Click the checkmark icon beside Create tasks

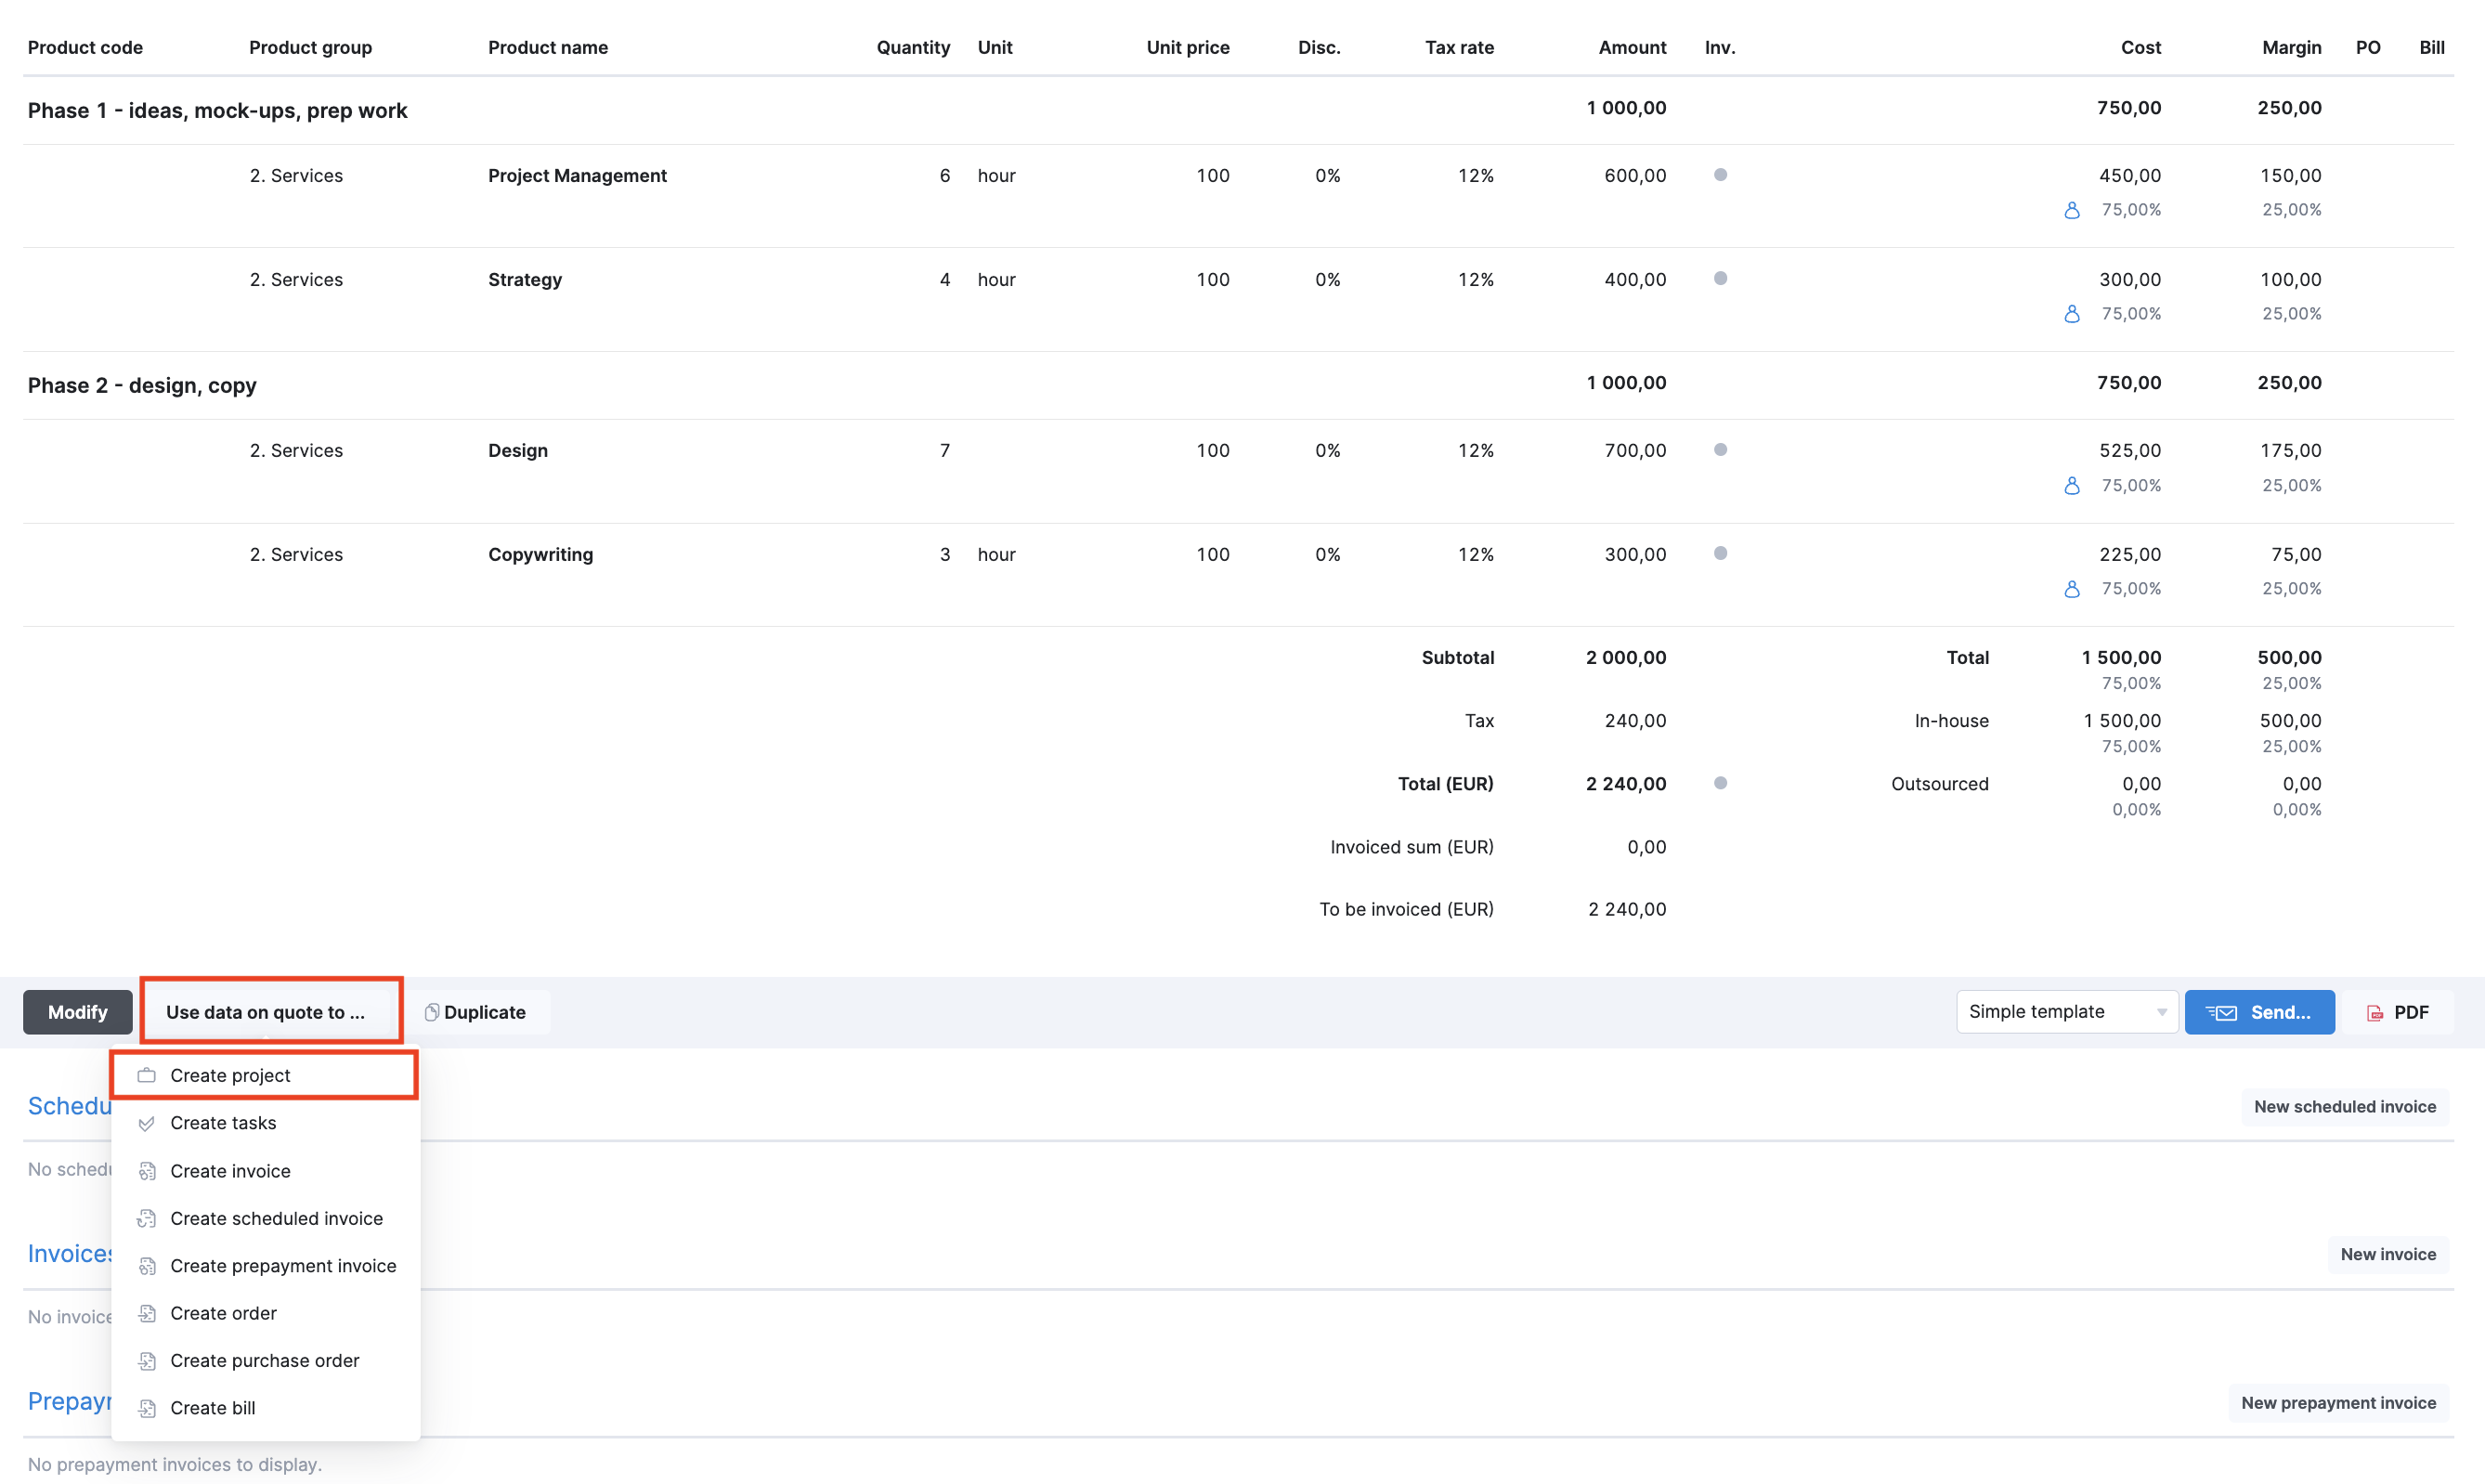coord(147,1123)
